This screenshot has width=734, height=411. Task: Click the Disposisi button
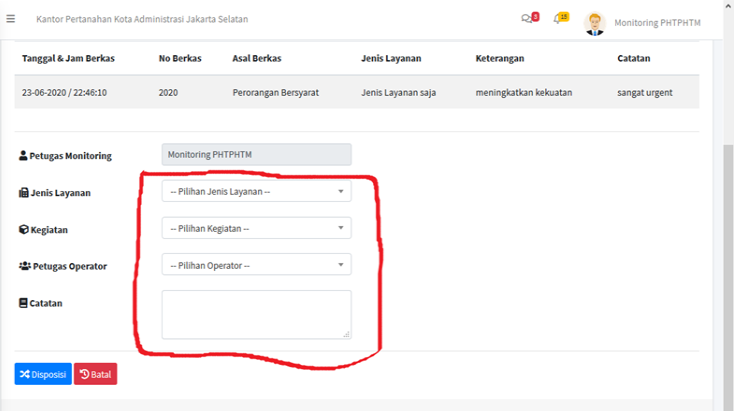point(42,375)
